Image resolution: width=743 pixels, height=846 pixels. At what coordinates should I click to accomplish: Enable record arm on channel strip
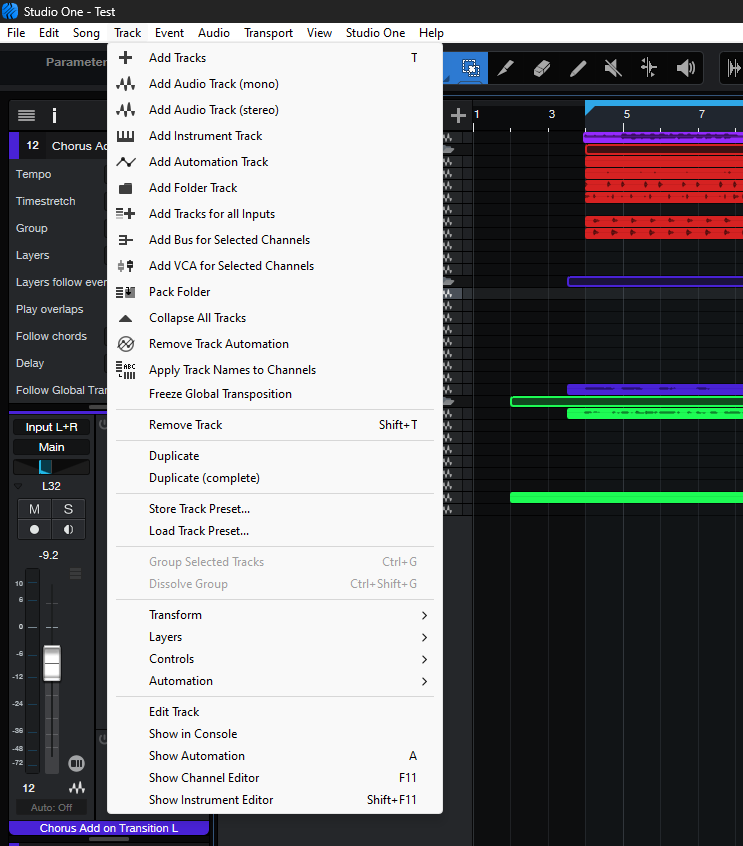point(34,530)
